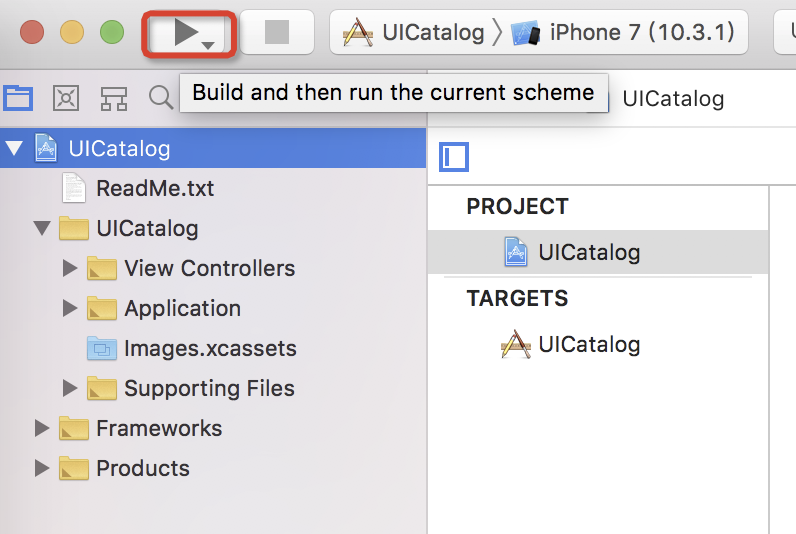This screenshot has width=796, height=534.
Task: Open the Symbol navigator hierarchy icon
Action: (114, 97)
